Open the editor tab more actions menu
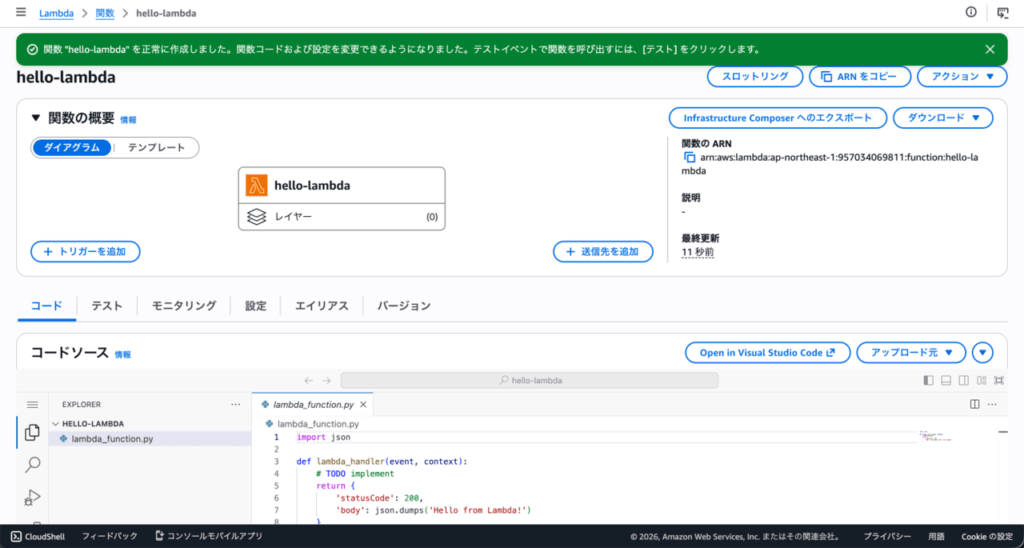This screenshot has width=1024, height=548. point(993,404)
